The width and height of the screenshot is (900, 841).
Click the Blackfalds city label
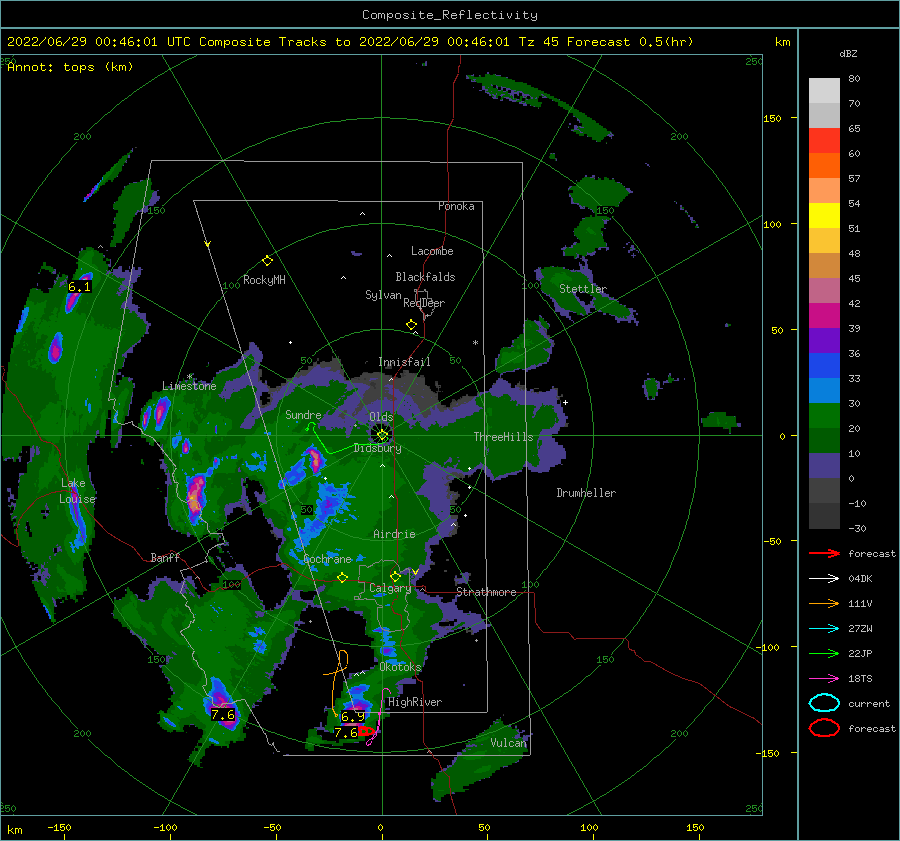tap(425, 277)
